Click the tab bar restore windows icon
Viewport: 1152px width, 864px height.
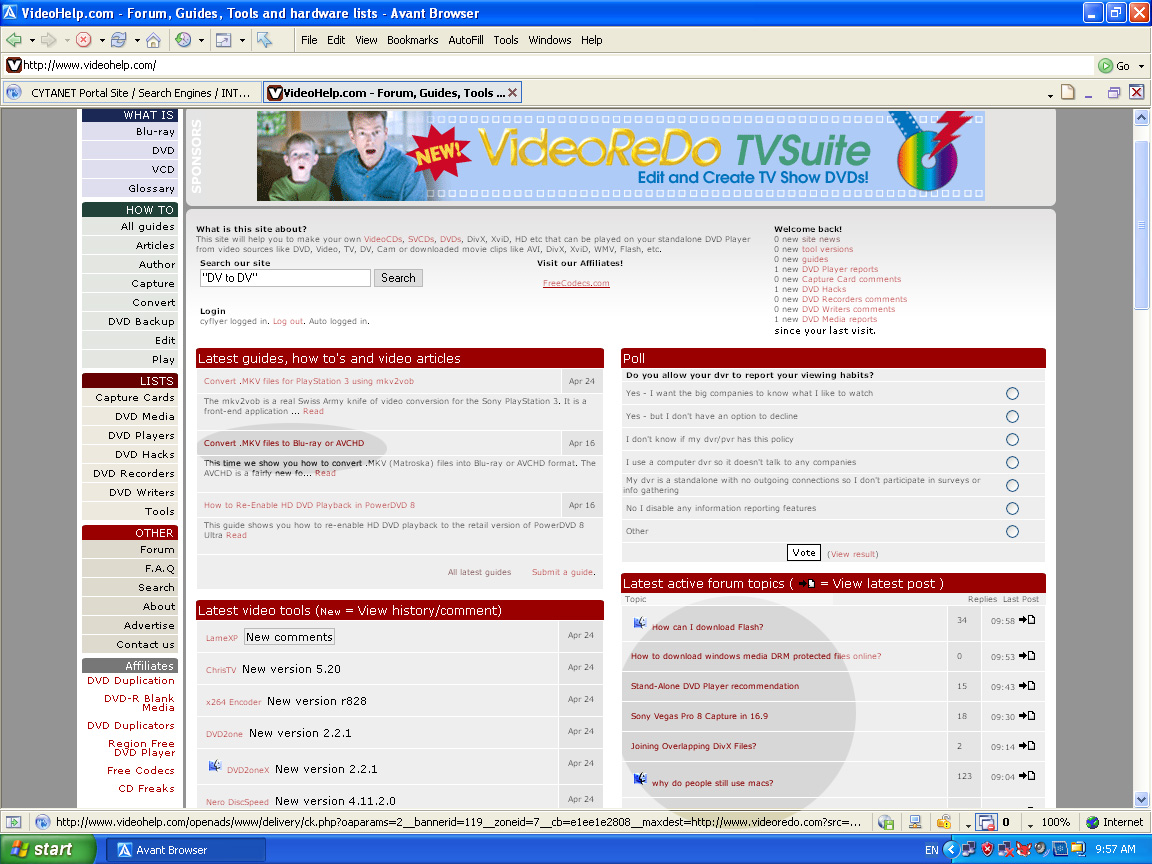[x=1114, y=93]
